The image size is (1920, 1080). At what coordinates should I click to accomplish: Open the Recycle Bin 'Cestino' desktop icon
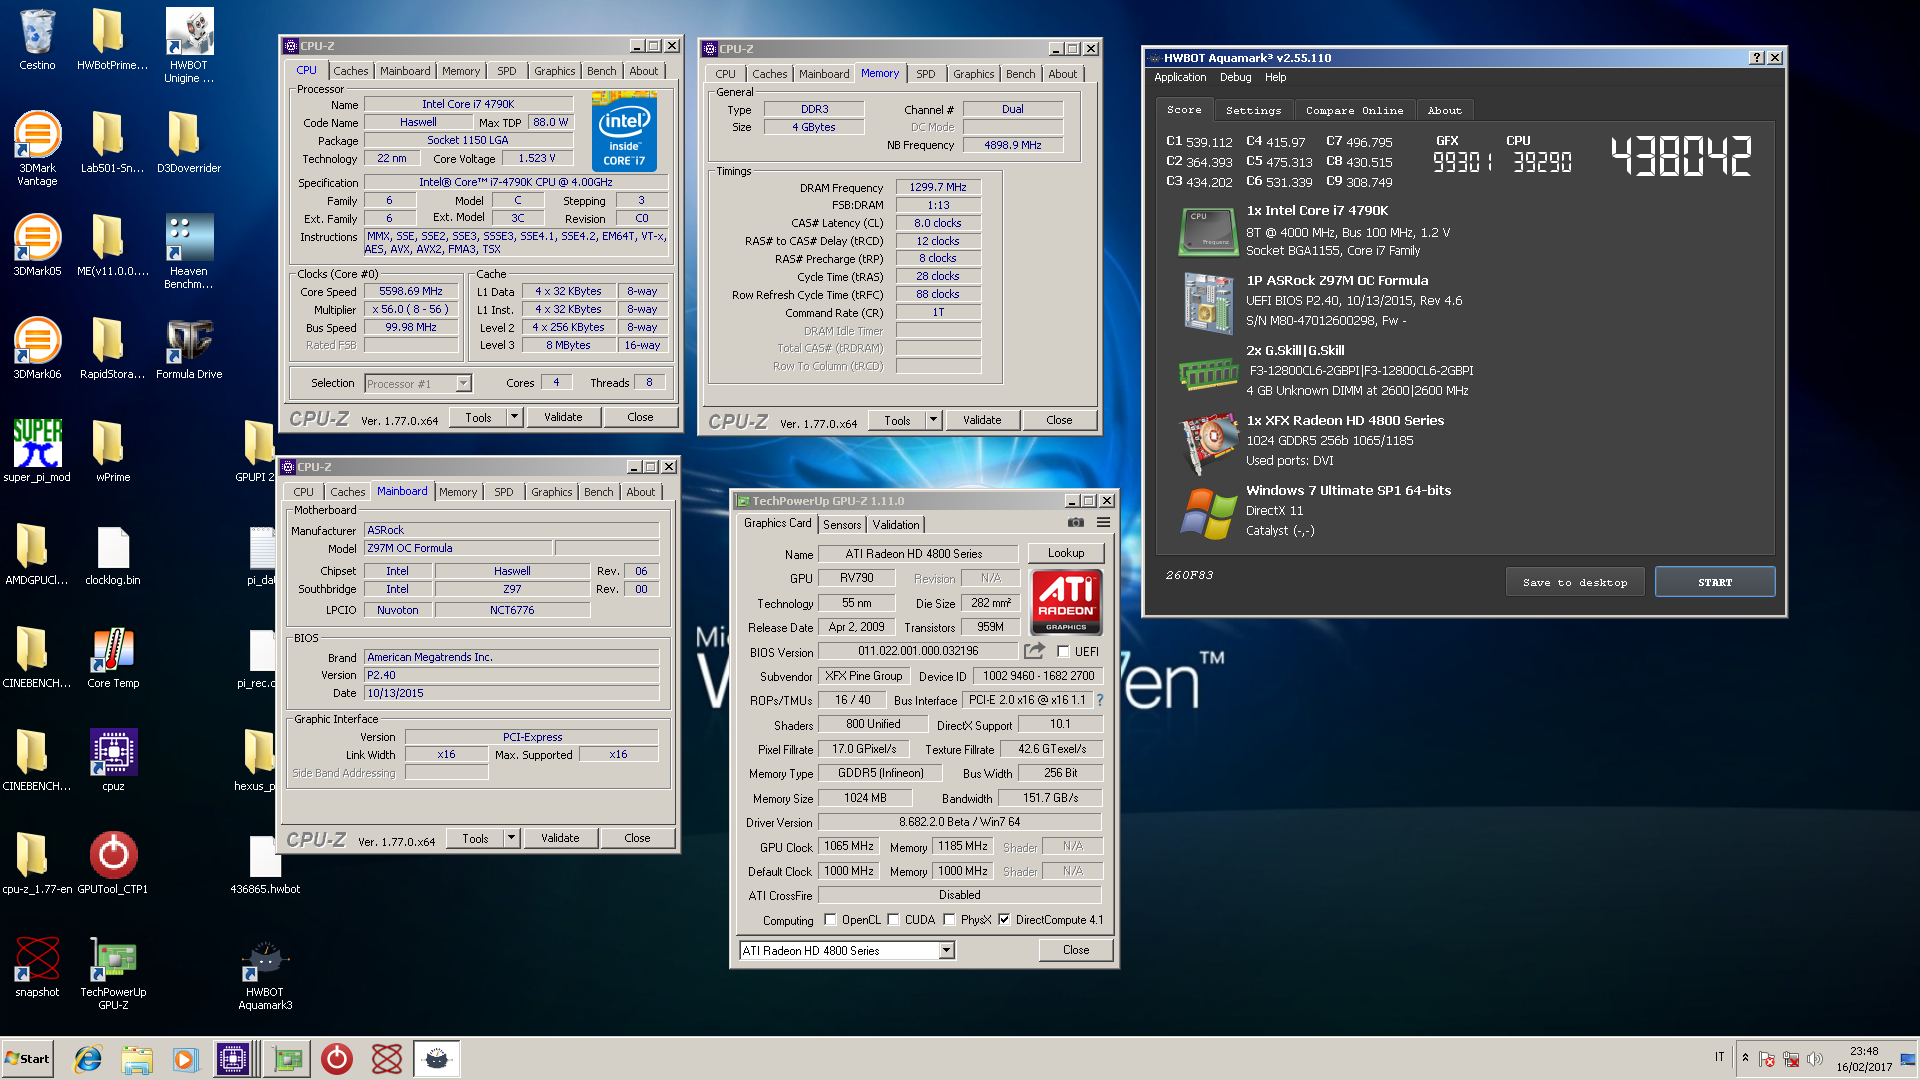pos(37,40)
